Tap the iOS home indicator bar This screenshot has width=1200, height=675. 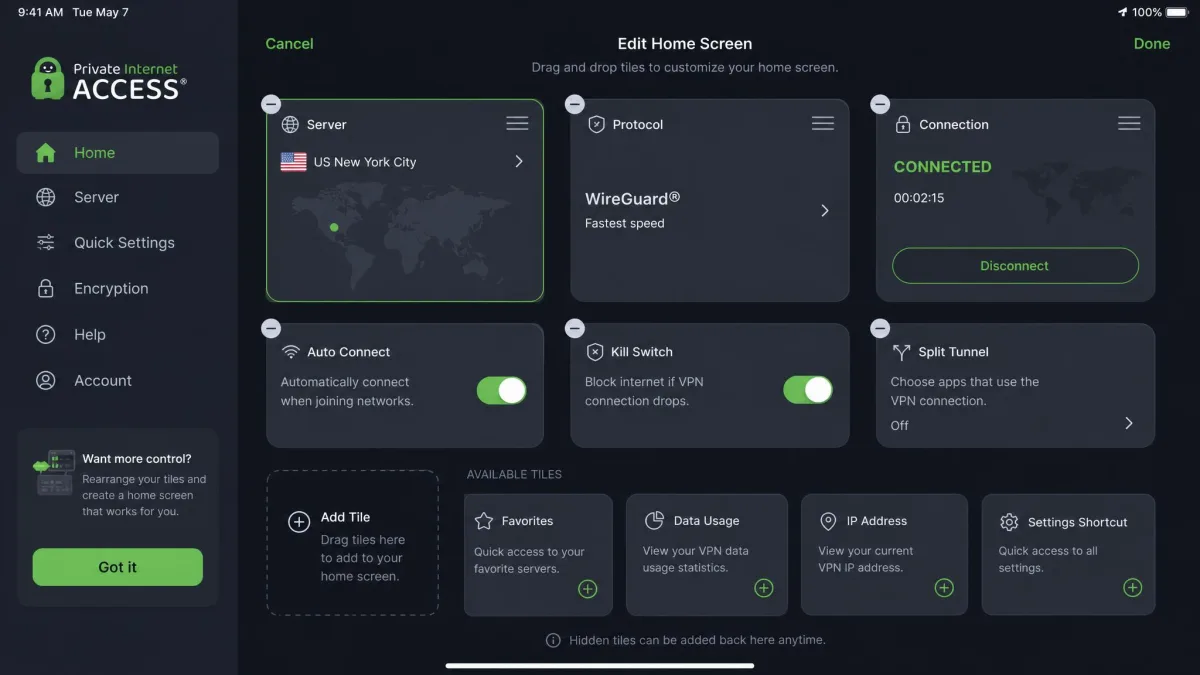[600, 665]
